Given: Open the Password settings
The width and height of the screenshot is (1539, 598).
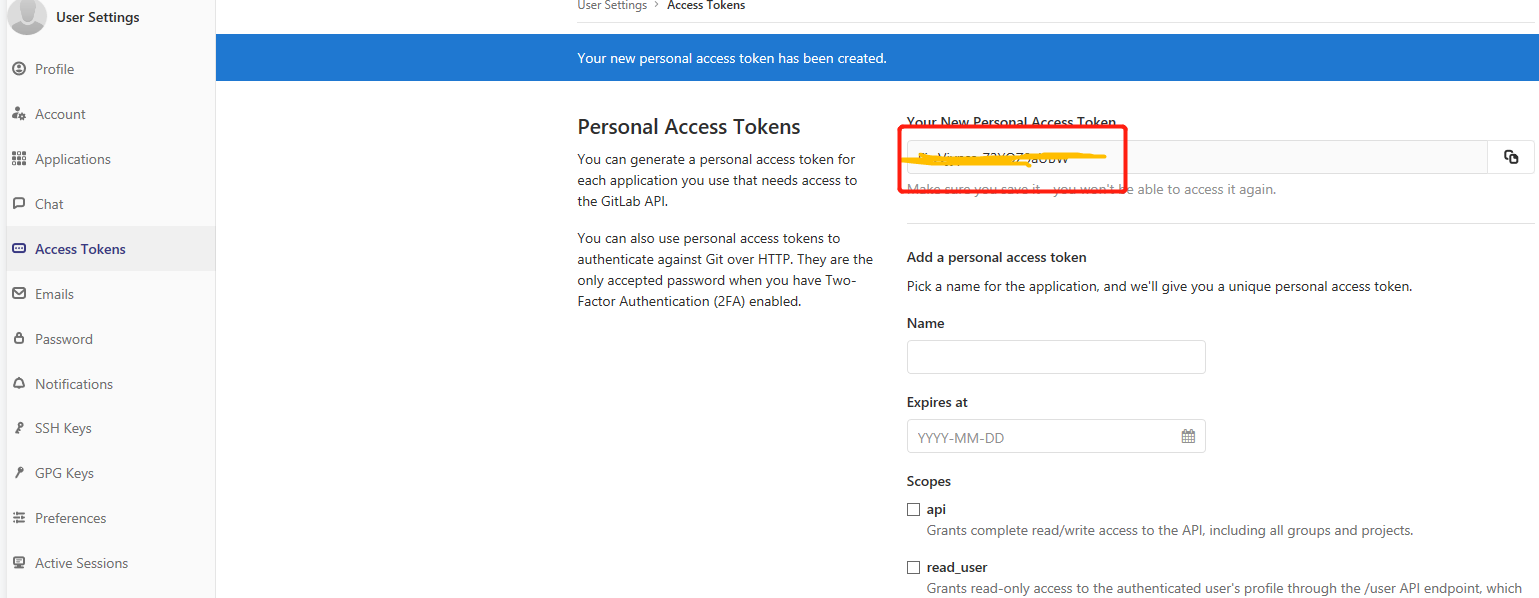Looking at the screenshot, I should (64, 338).
